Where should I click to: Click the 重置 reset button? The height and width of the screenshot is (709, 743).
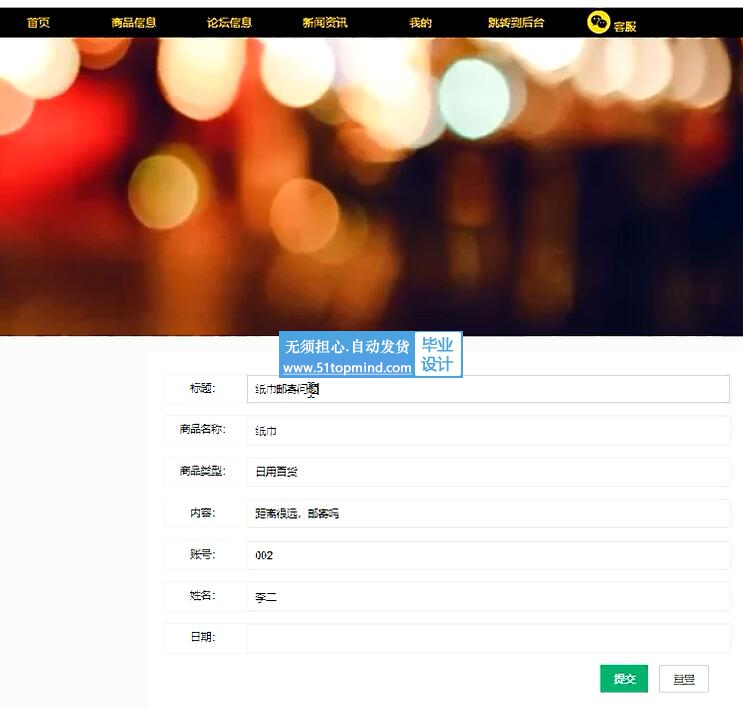[684, 679]
